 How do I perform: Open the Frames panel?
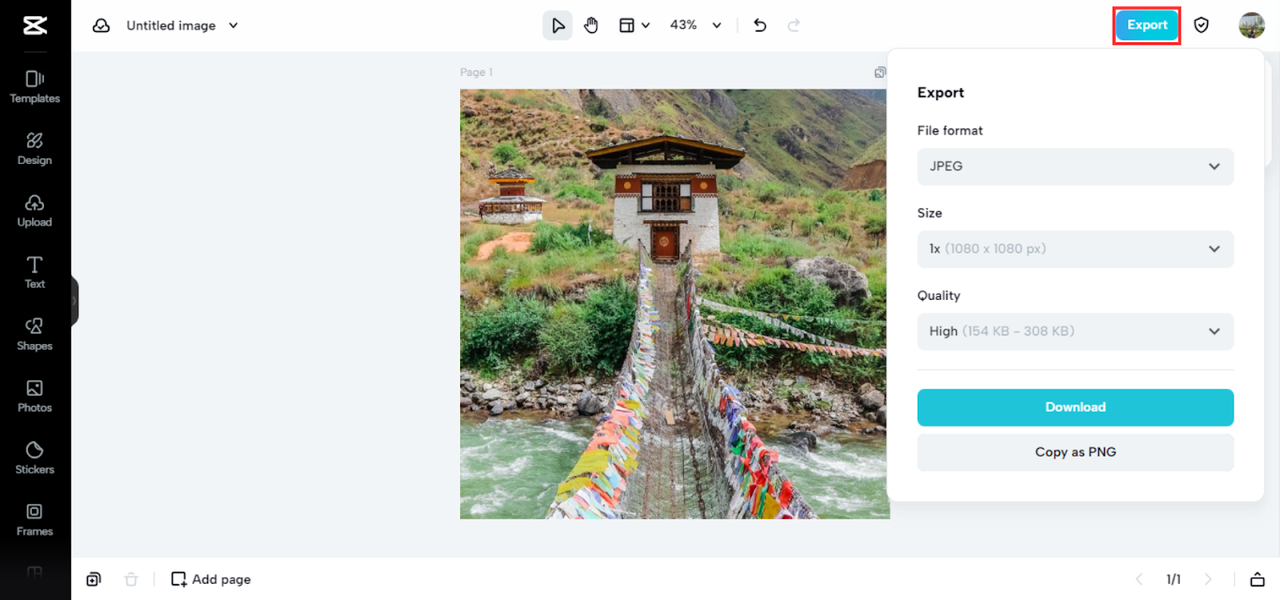[35, 520]
